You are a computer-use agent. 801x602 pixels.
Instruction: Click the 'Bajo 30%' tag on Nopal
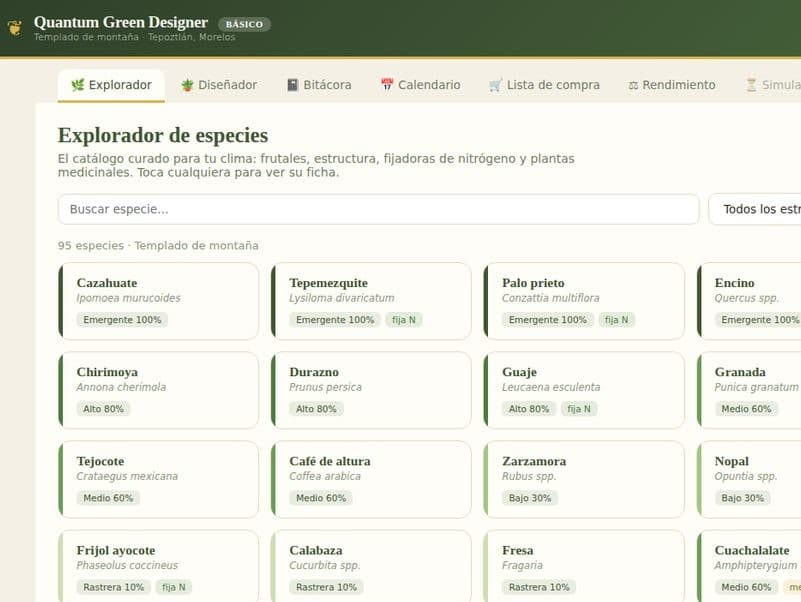click(742, 498)
